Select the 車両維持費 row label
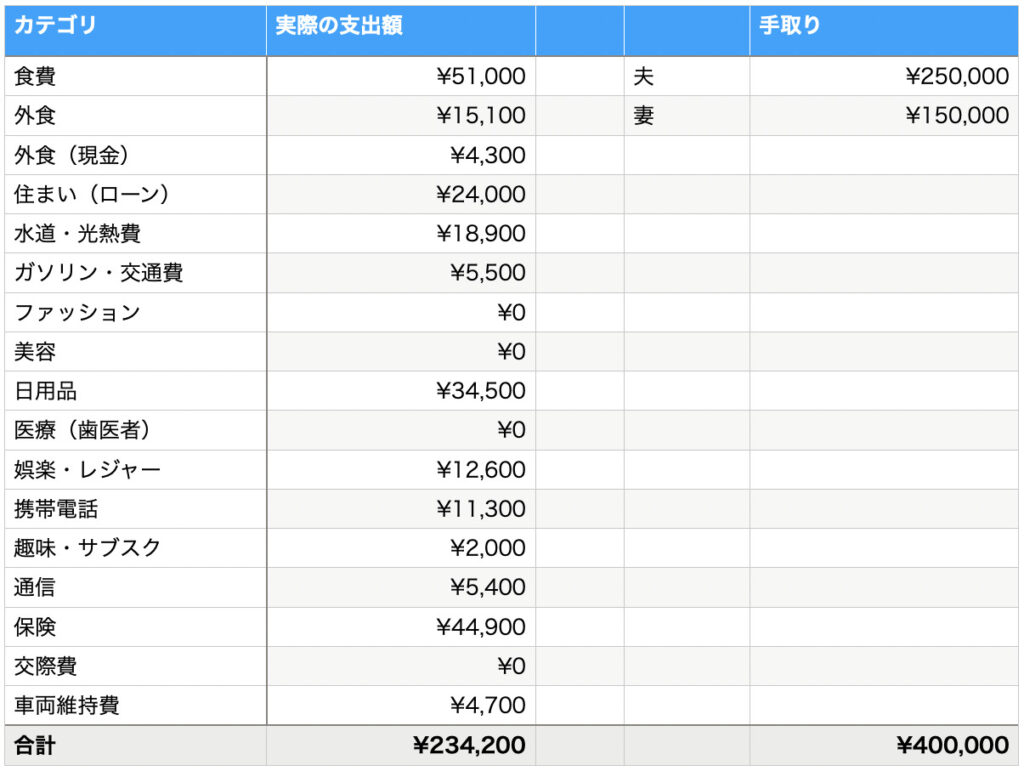Viewport: 1024px width, 771px height. pyautogui.click(x=135, y=705)
